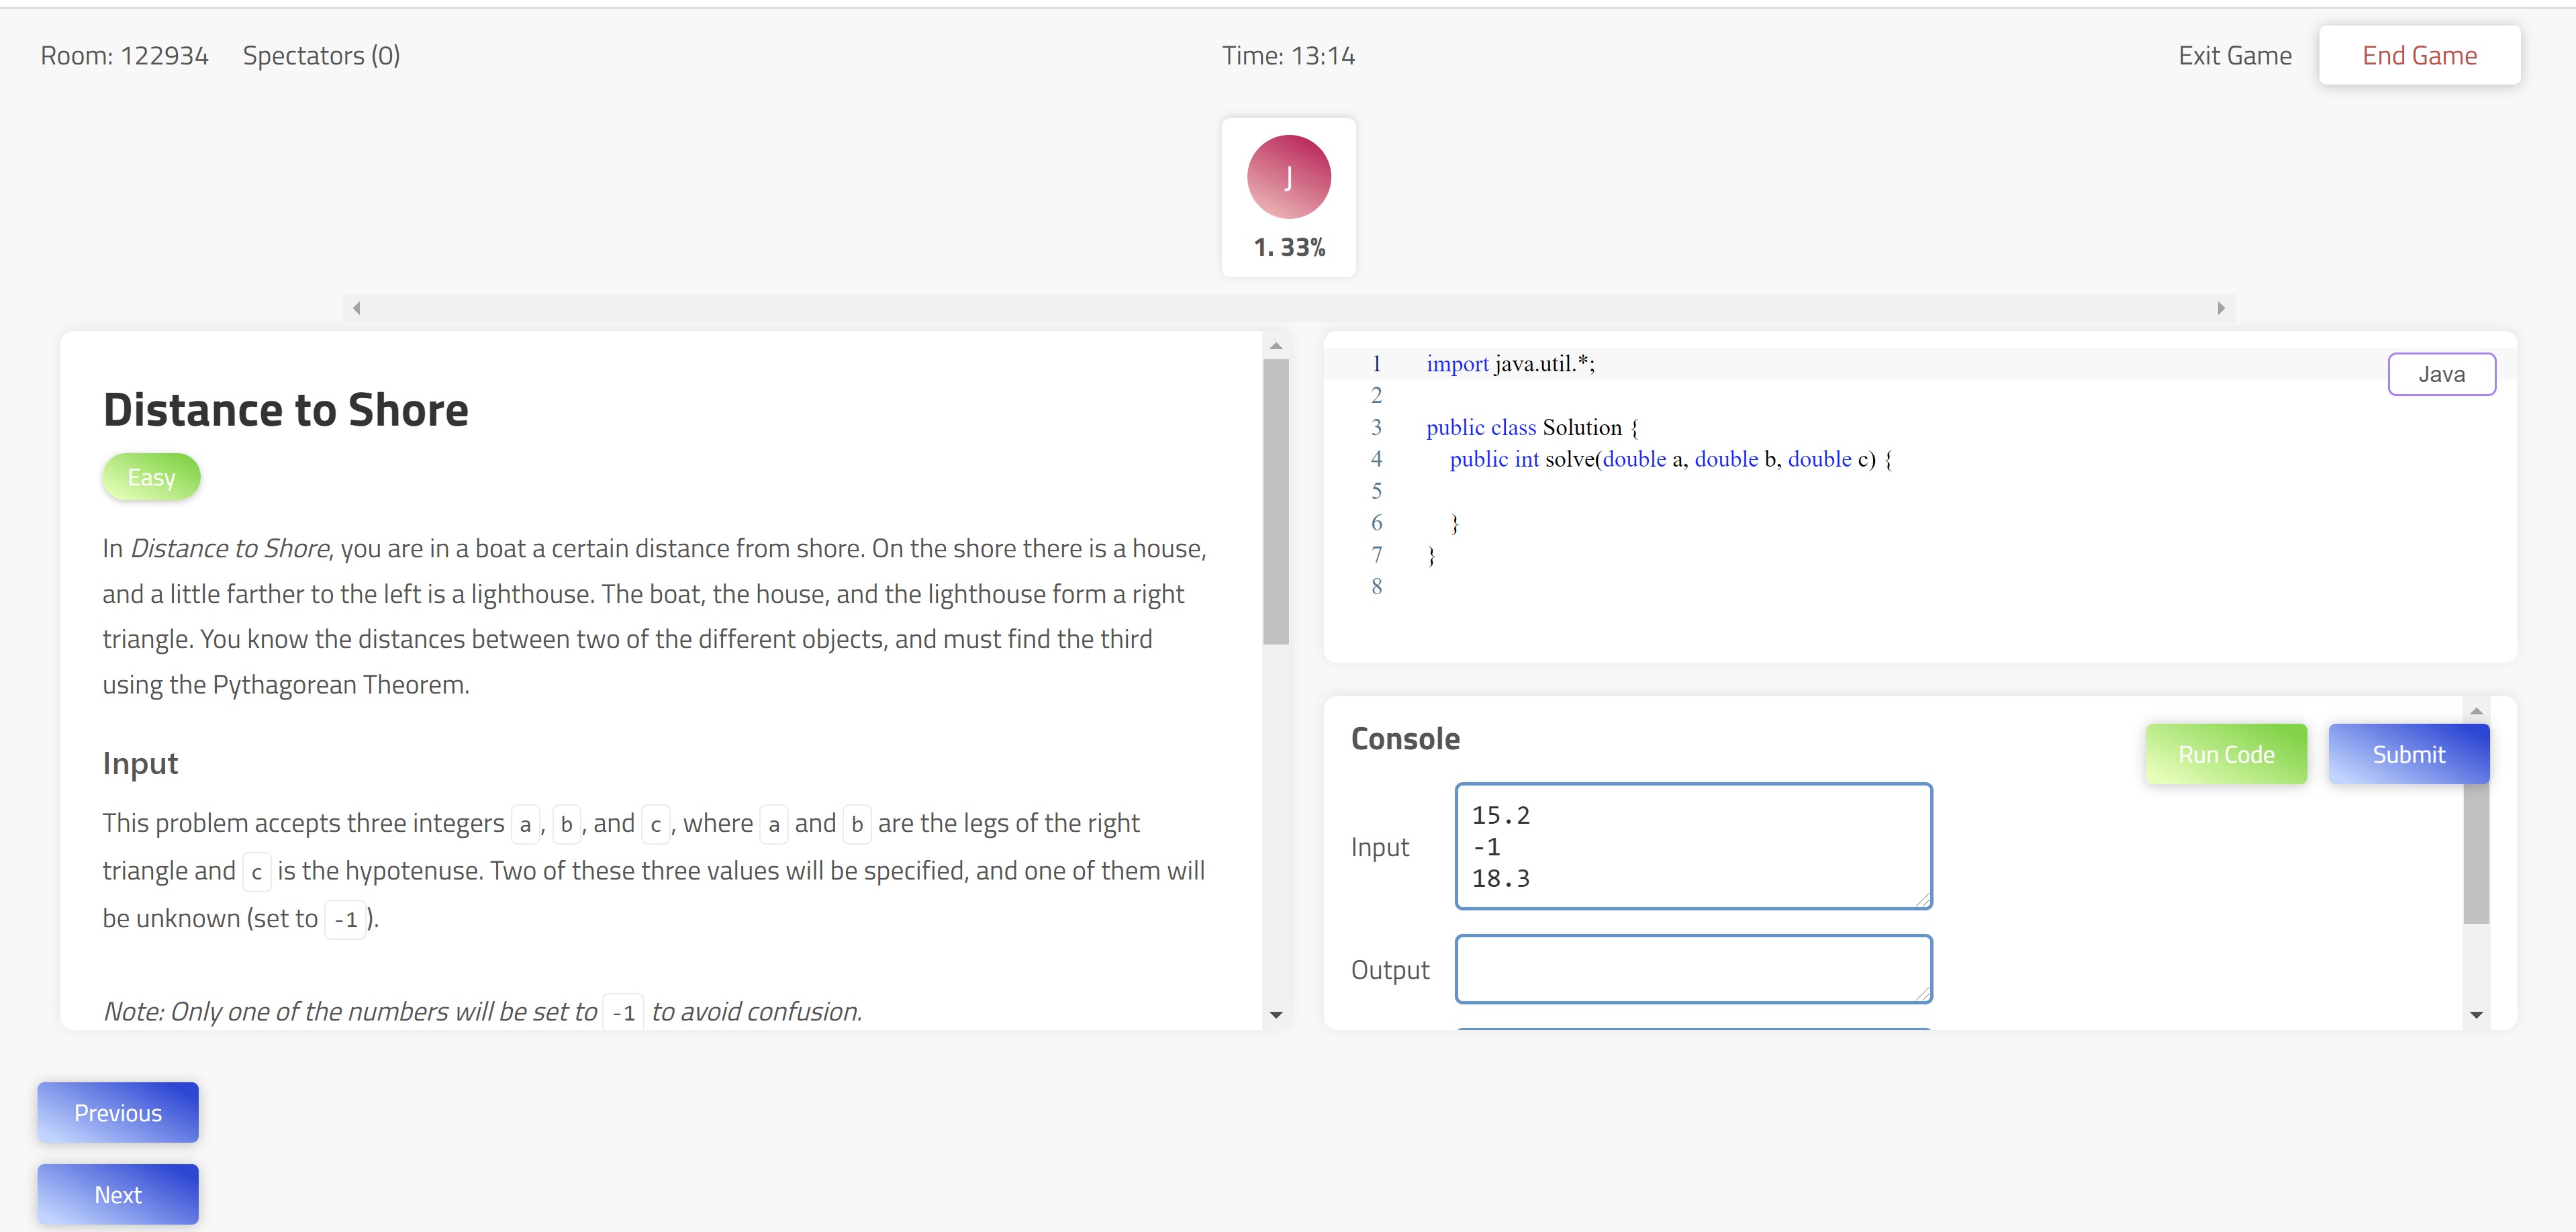Click left arrow of player scroller

[357, 308]
